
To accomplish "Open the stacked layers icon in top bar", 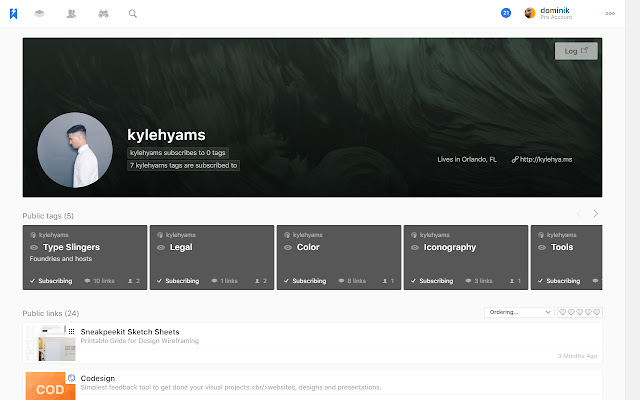I will click(x=39, y=14).
